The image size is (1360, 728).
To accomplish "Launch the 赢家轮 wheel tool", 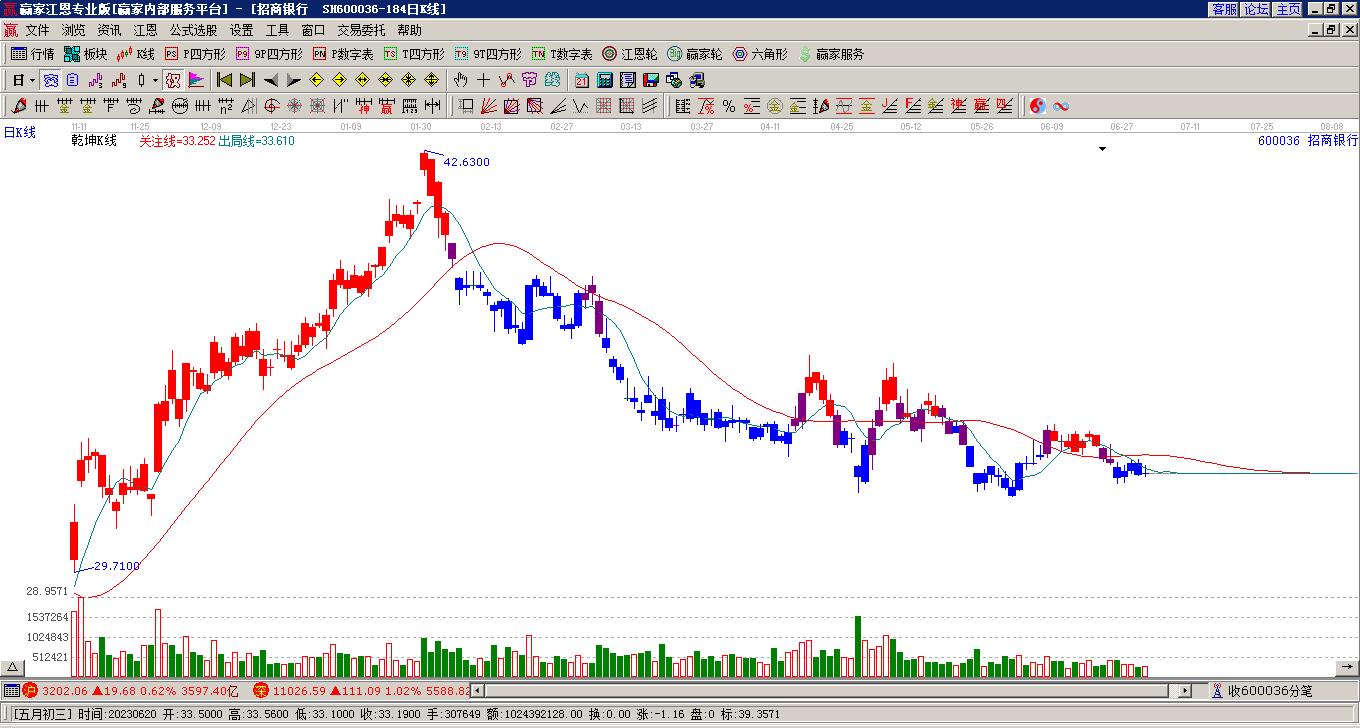I will click(x=695, y=54).
